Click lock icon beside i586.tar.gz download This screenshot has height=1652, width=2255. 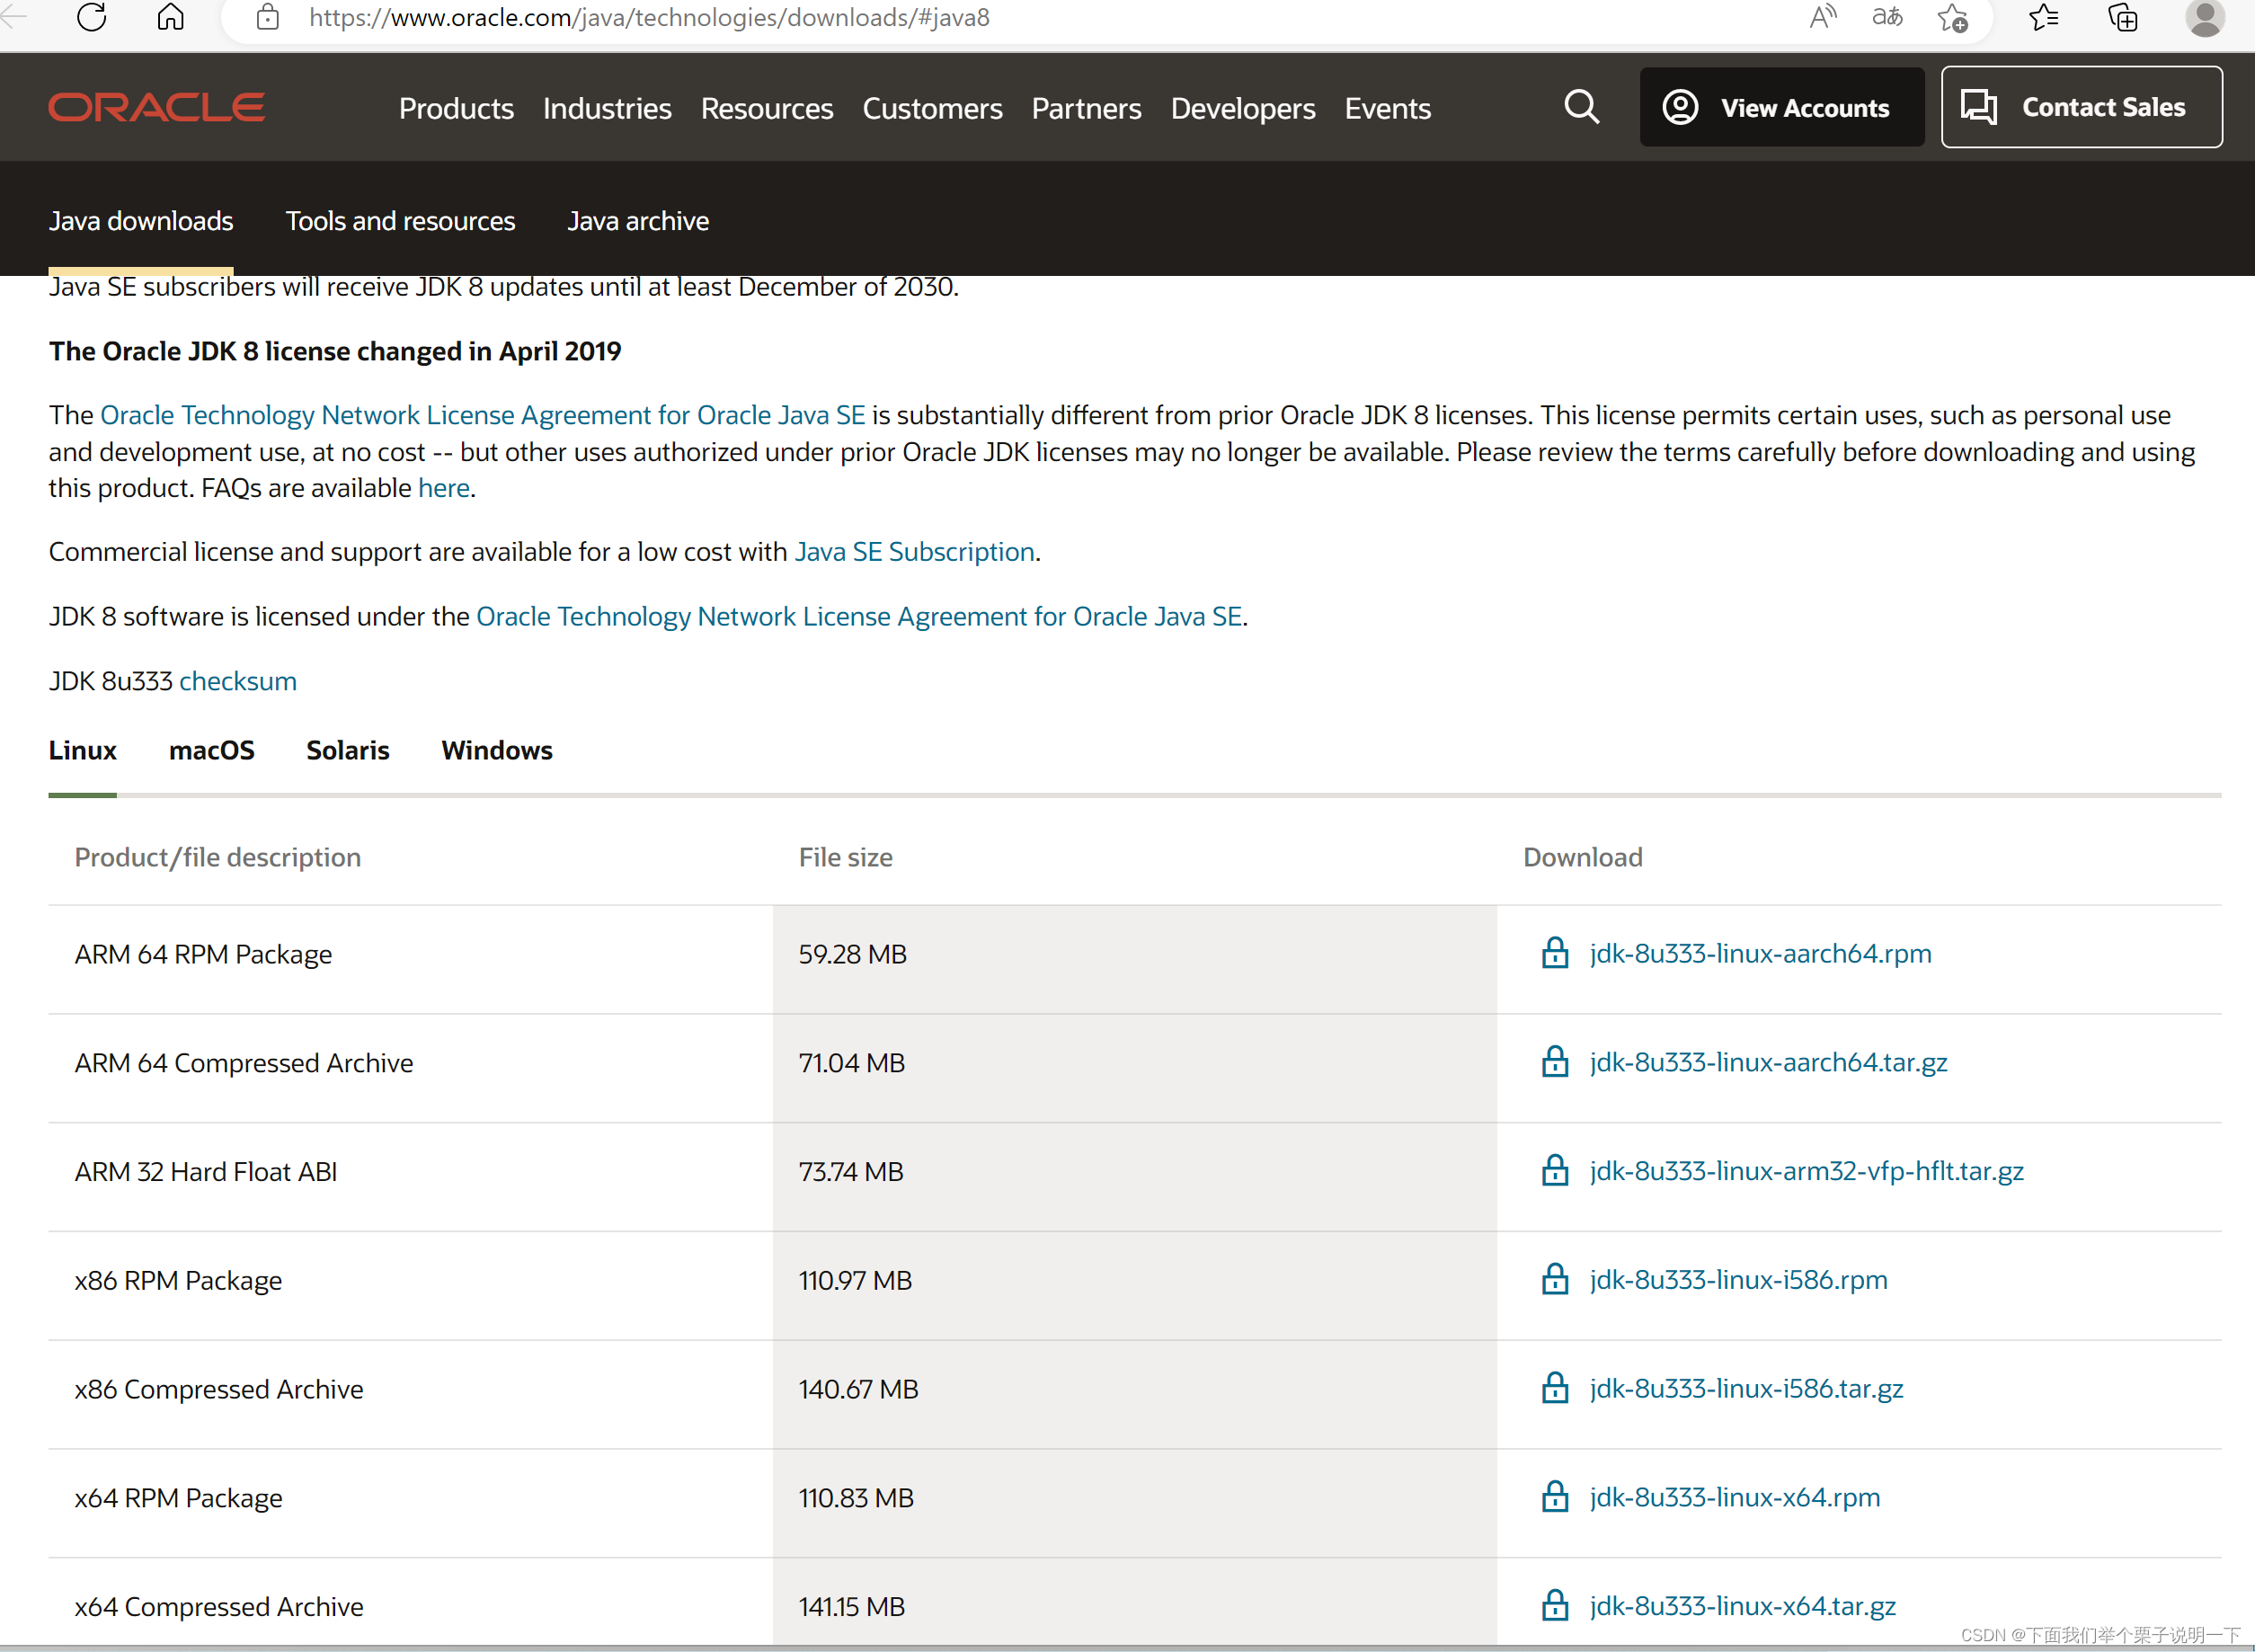(1555, 1389)
